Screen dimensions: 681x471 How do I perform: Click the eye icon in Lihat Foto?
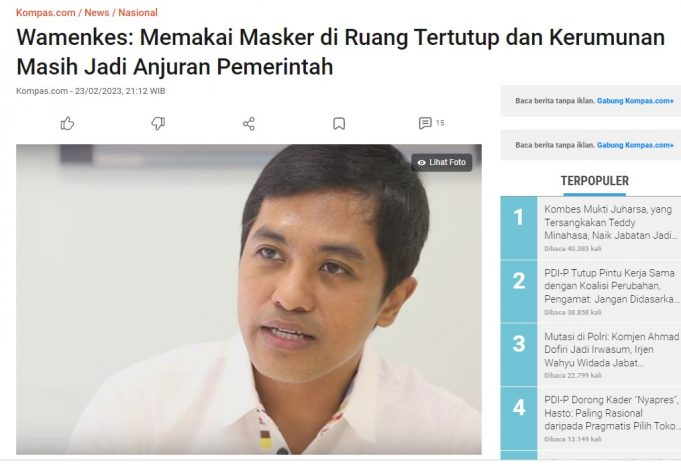pyautogui.click(x=421, y=163)
